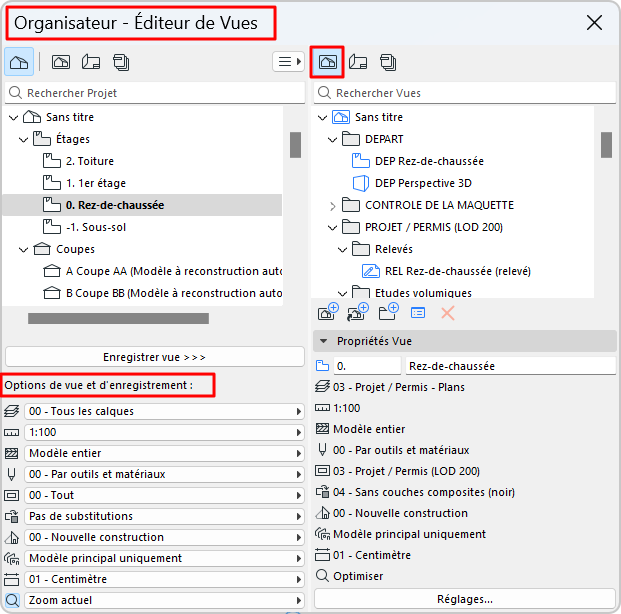Open the view settings icon beside delete

coord(418,312)
